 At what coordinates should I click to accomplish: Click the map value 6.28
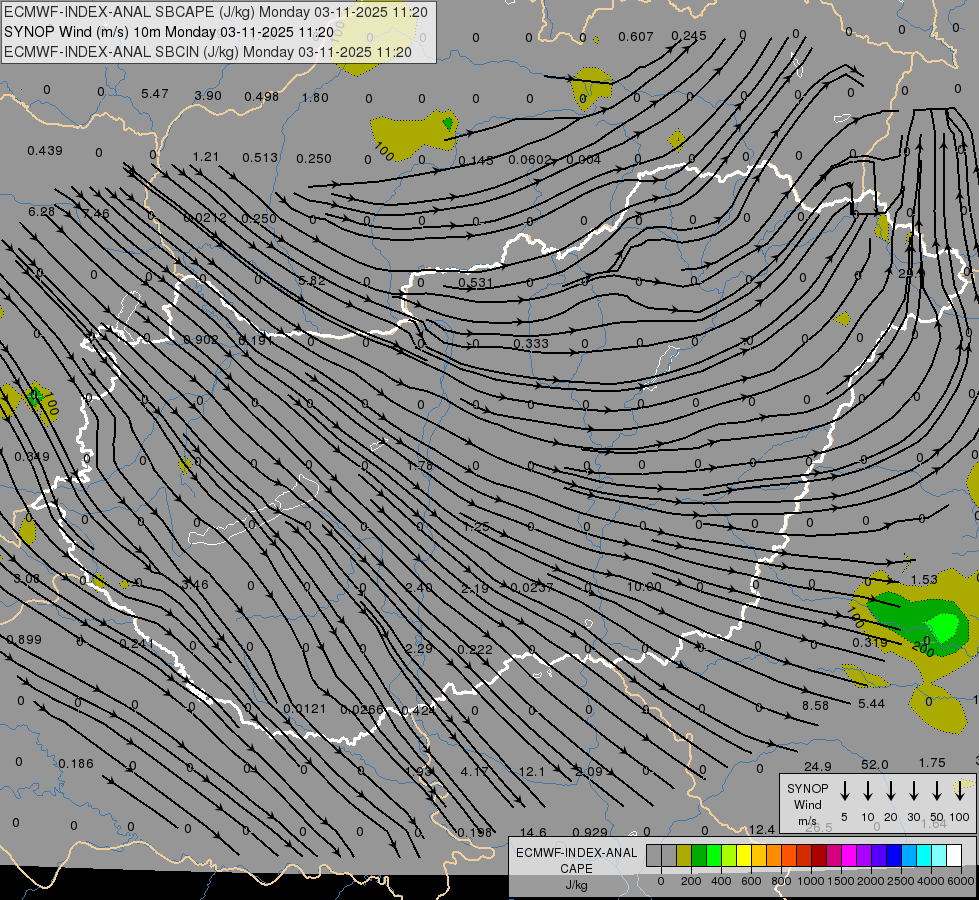pyautogui.click(x=41, y=212)
